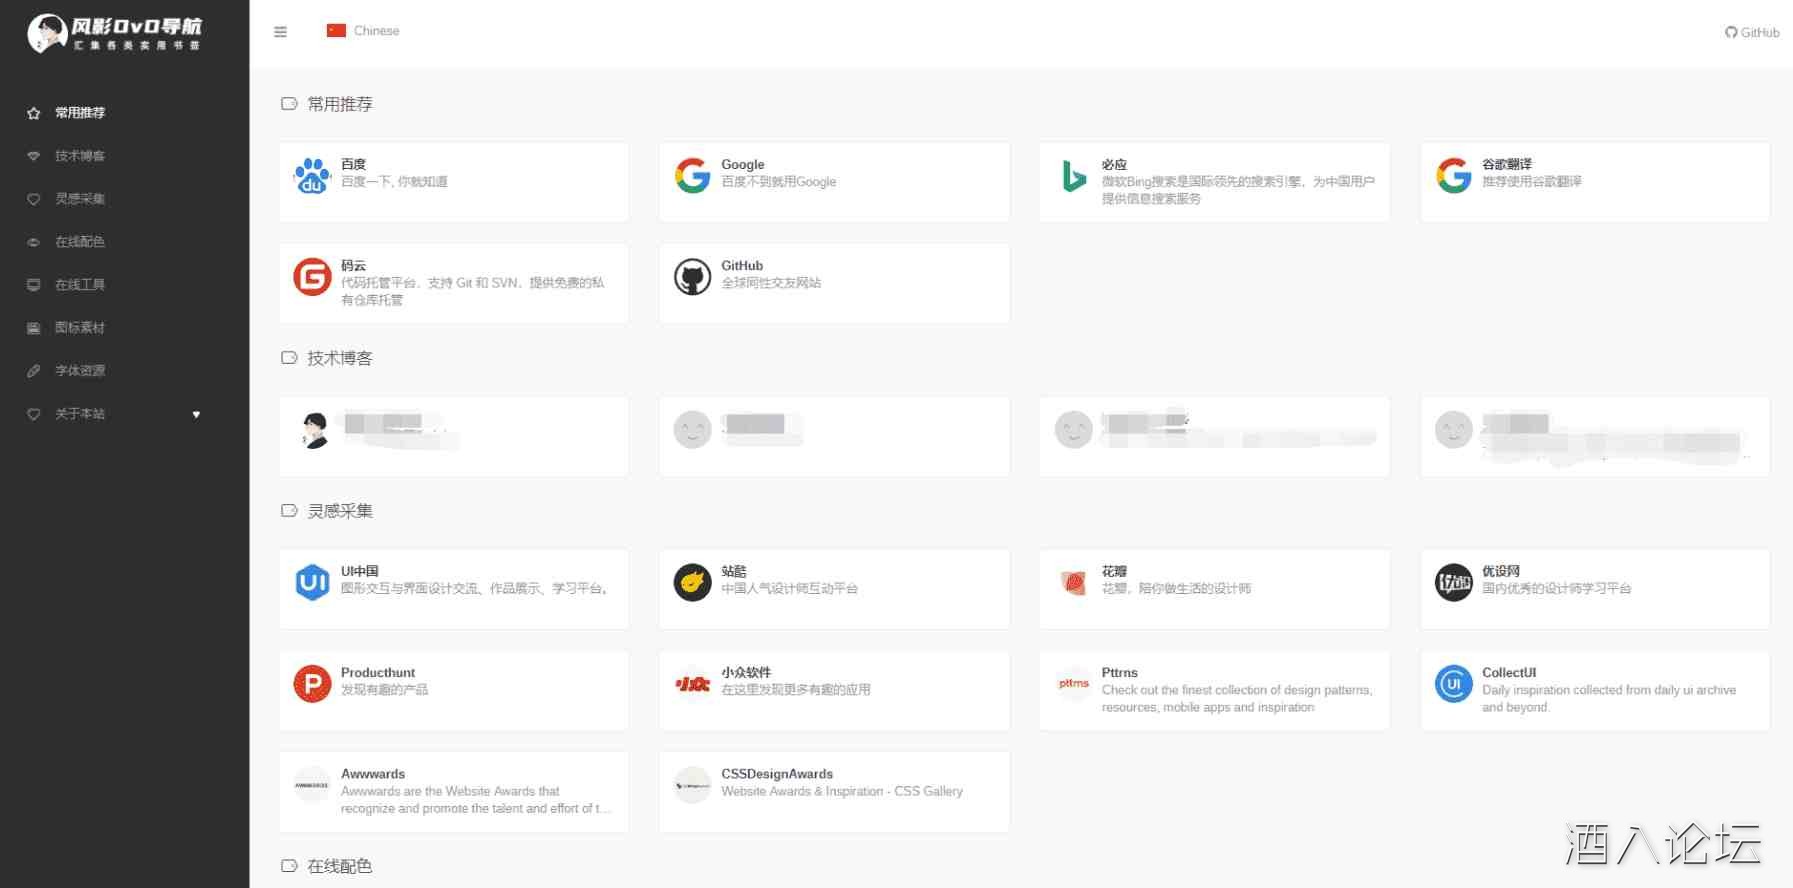Click the Pttrns logo icon
This screenshot has width=1793, height=888.
[x=1073, y=684]
